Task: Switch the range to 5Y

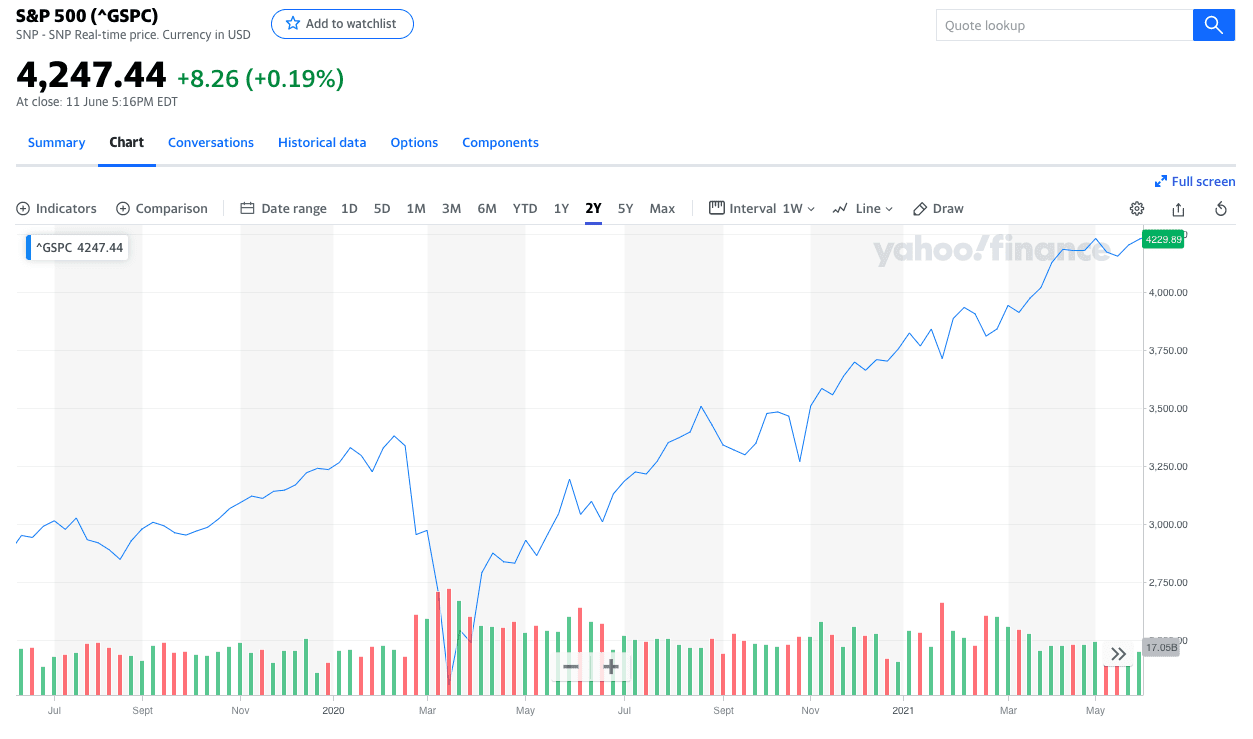Action: tap(625, 209)
